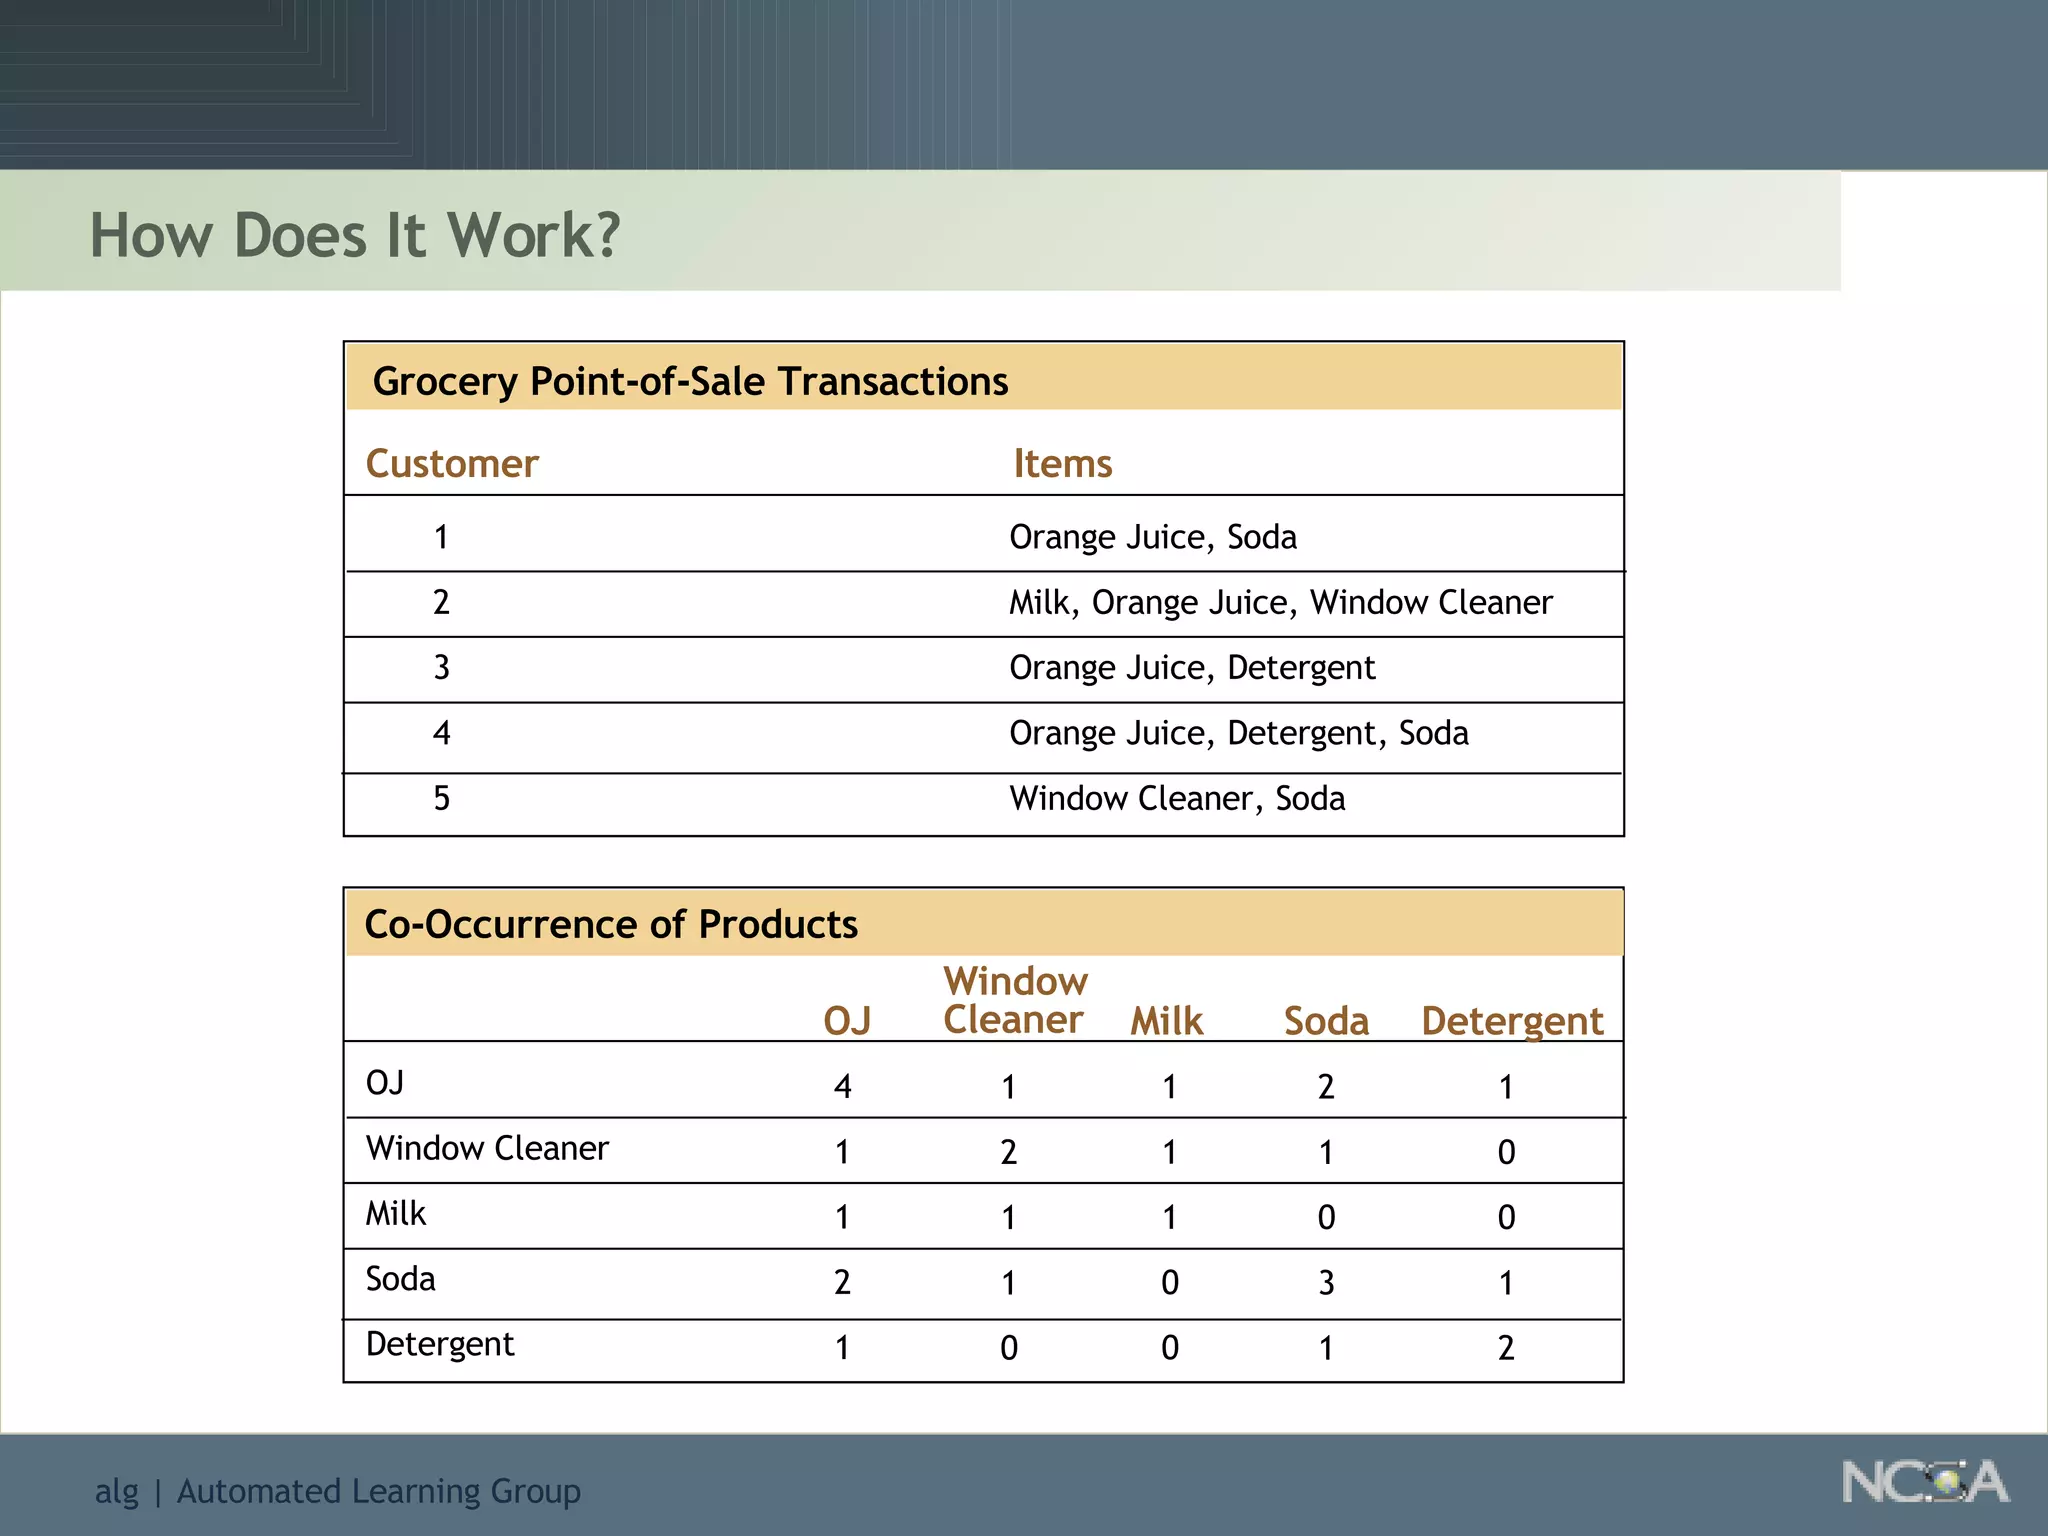Click the 'Items' column heading

click(1062, 464)
